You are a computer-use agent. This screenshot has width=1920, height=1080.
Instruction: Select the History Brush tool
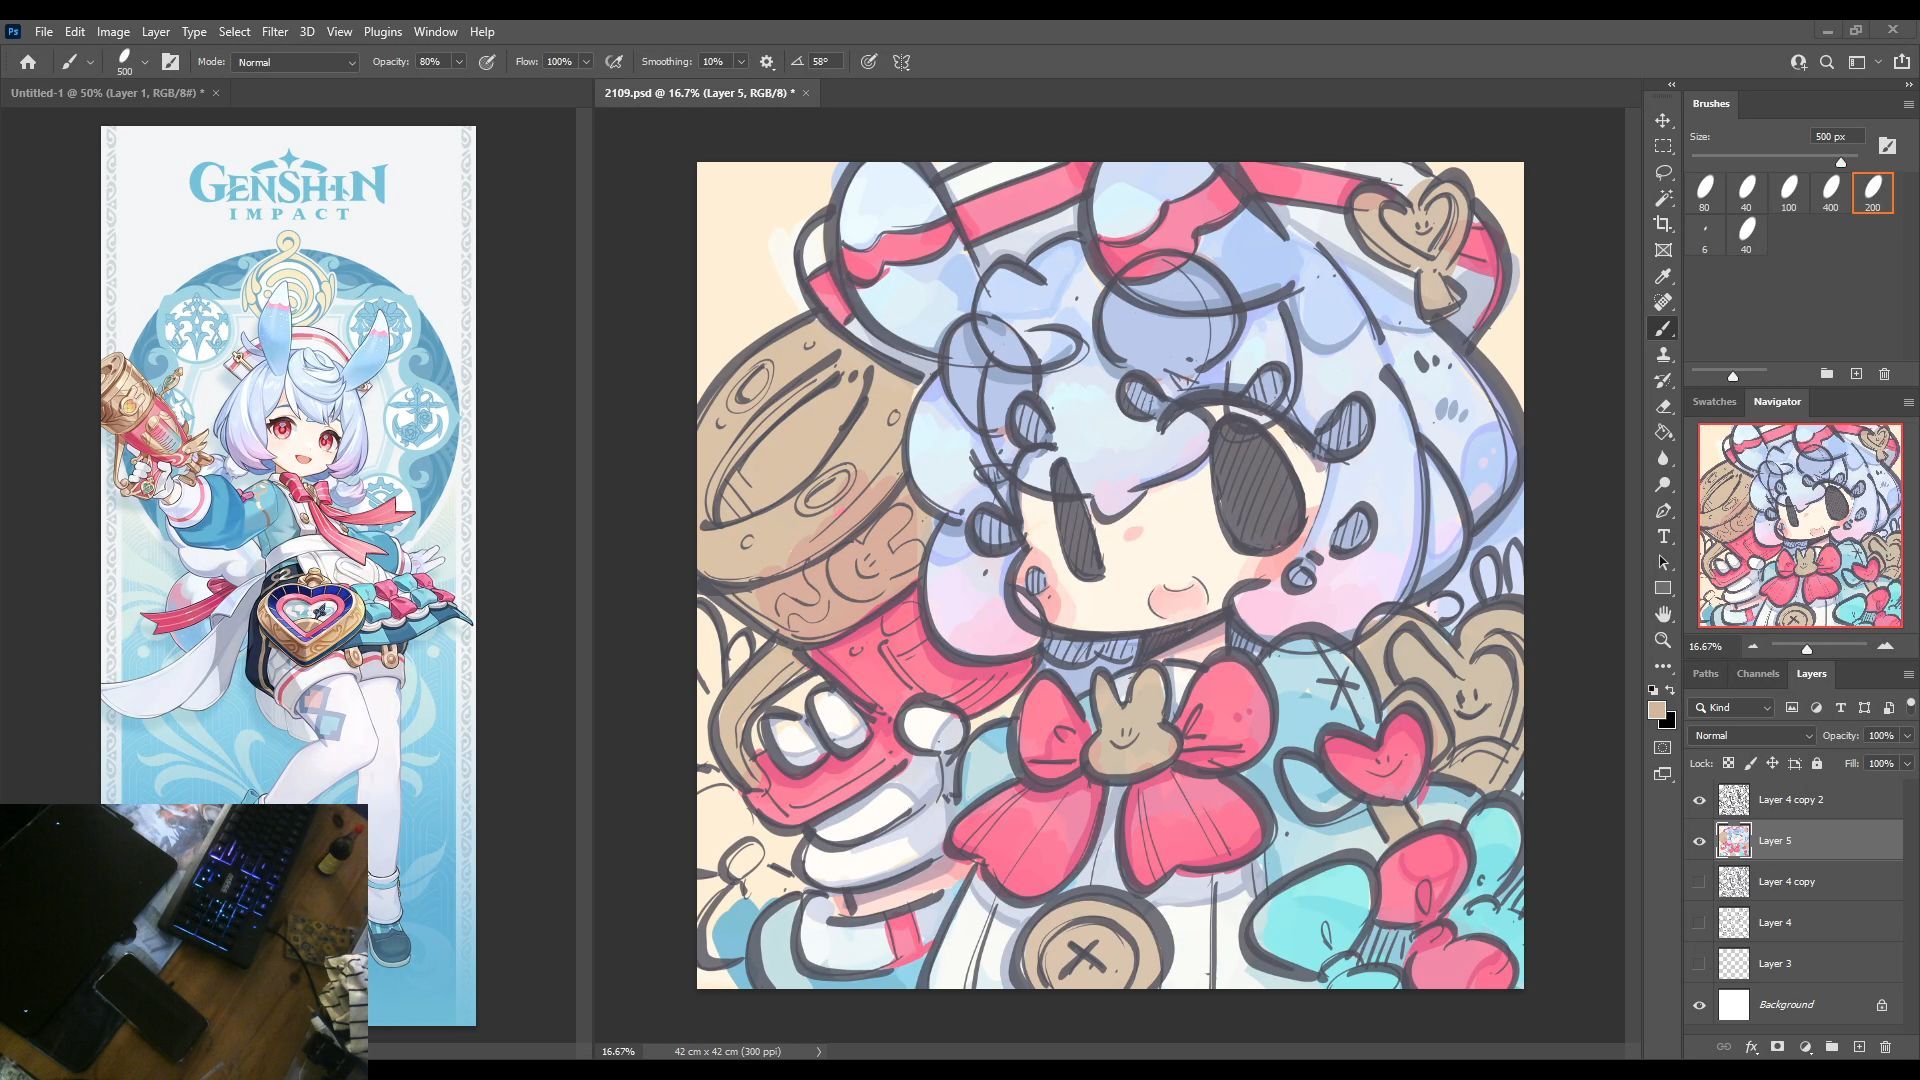coord(1663,380)
